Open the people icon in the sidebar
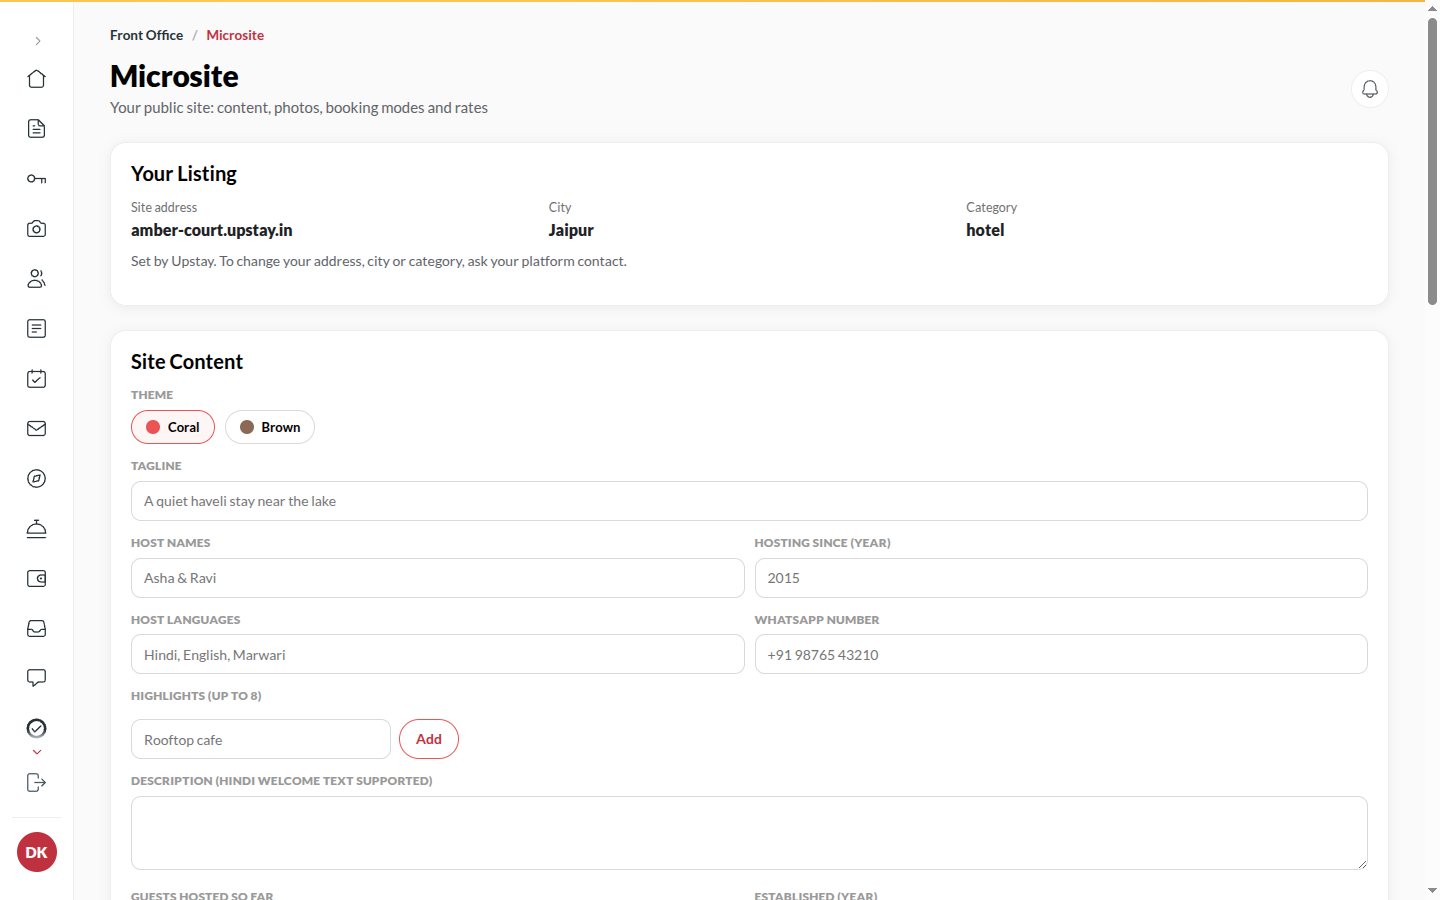 click(37, 279)
